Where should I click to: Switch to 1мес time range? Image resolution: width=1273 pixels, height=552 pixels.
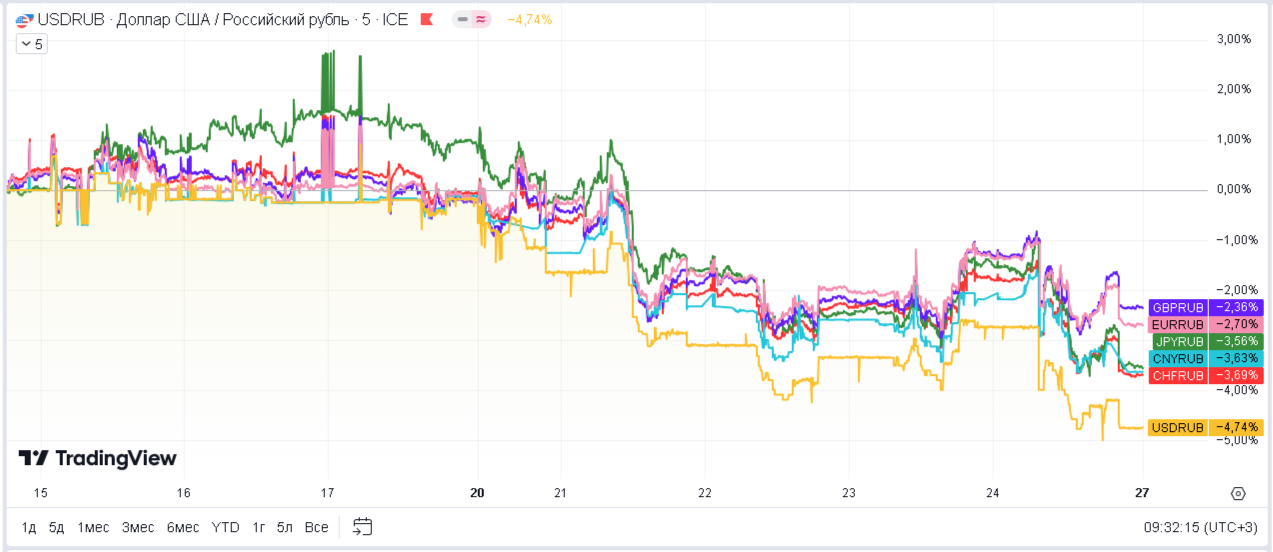(93, 527)
